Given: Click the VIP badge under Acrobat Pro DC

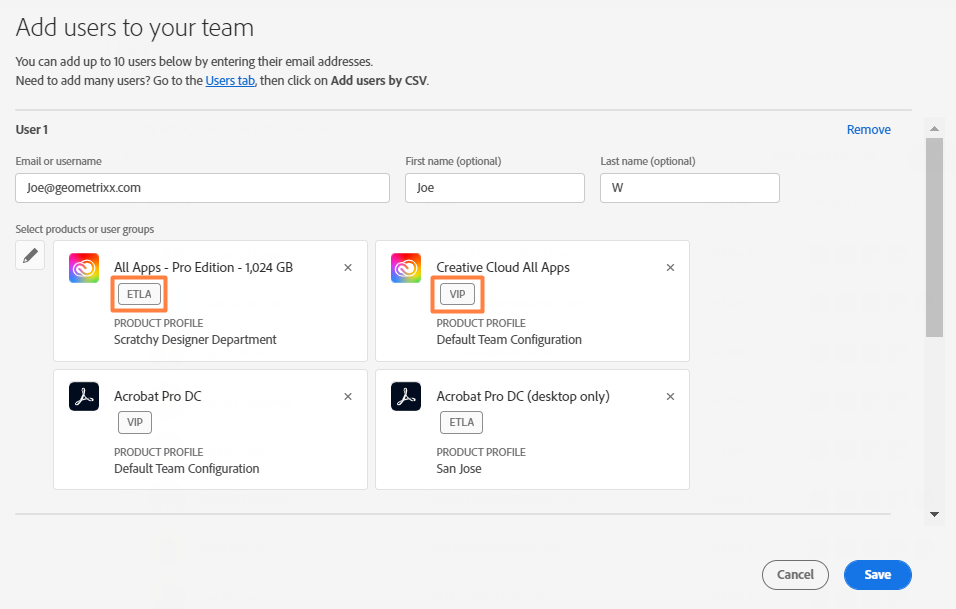Looking at the screenshot, I should (x=135, y=423).
